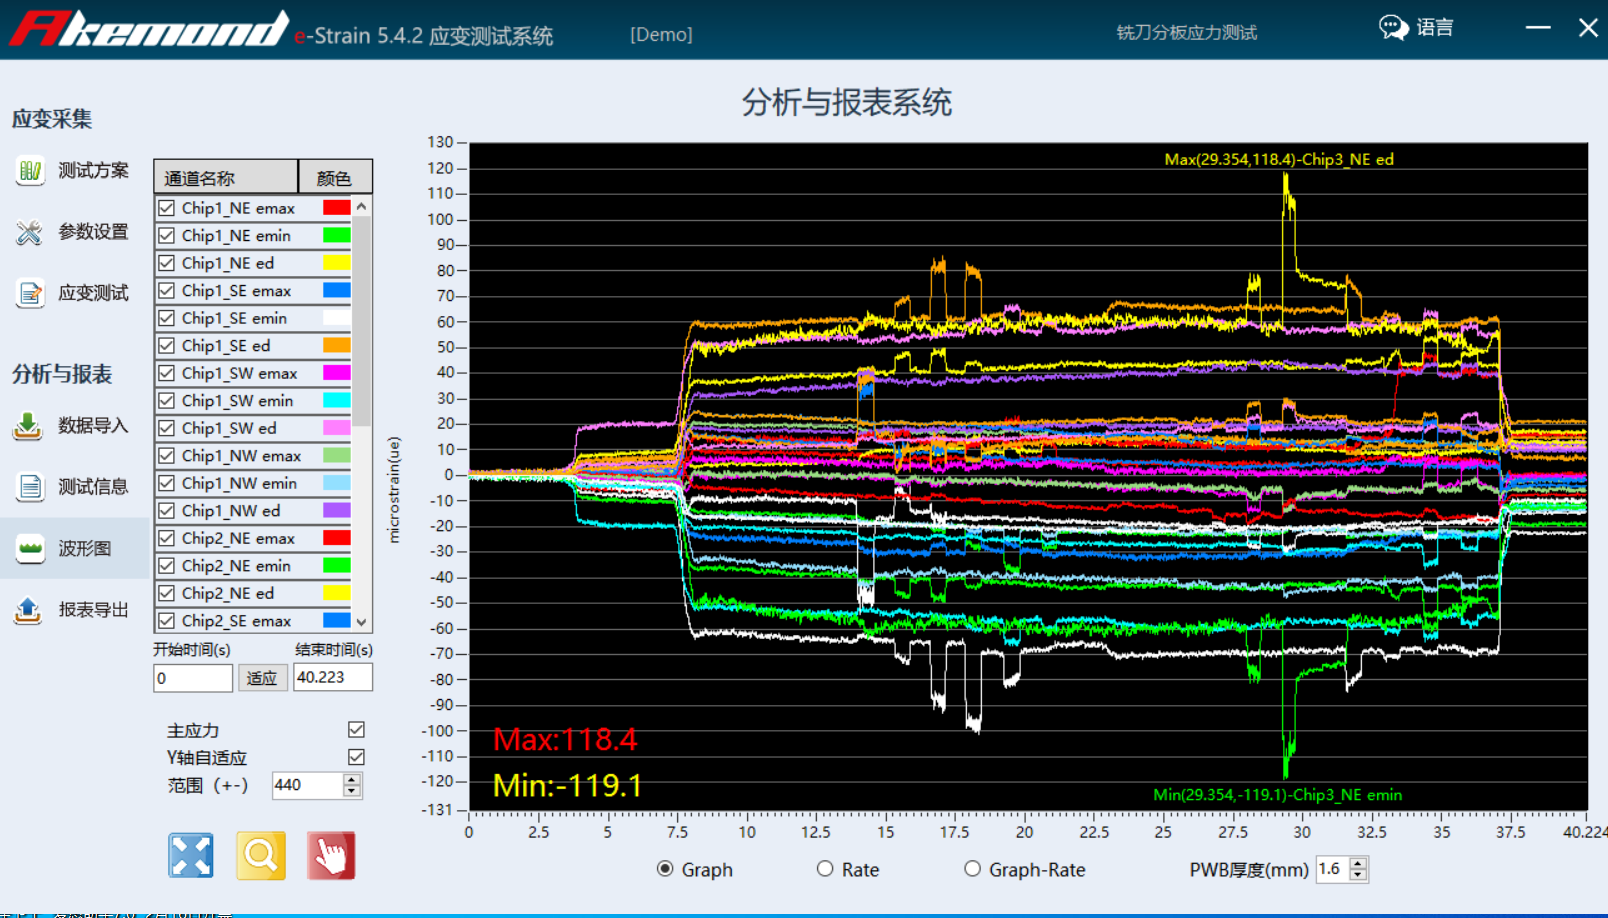Activate the red hand pan tool

331,856
